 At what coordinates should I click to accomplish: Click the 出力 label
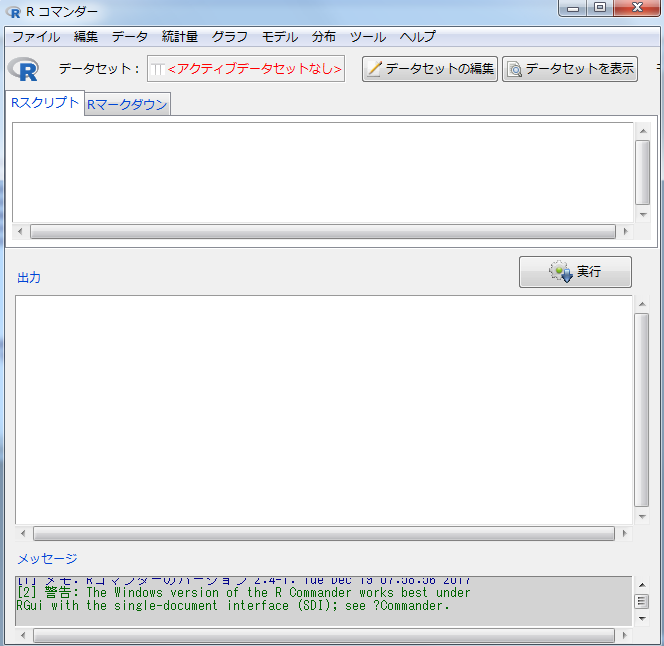click(x=29, y=278)
